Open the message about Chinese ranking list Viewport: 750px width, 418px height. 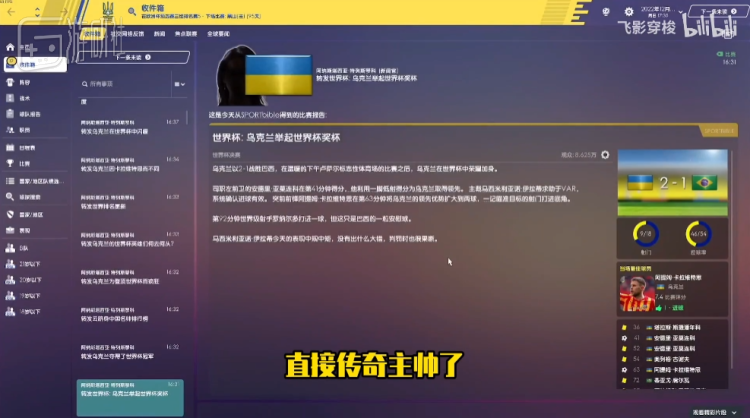point(130,315)
